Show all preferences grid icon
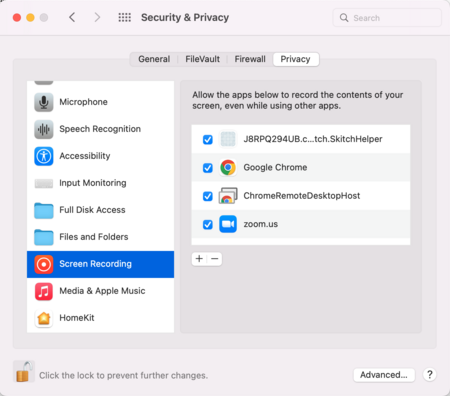This screenshot has width=450, height=396. pyautogui.click(x=125, y=17)
